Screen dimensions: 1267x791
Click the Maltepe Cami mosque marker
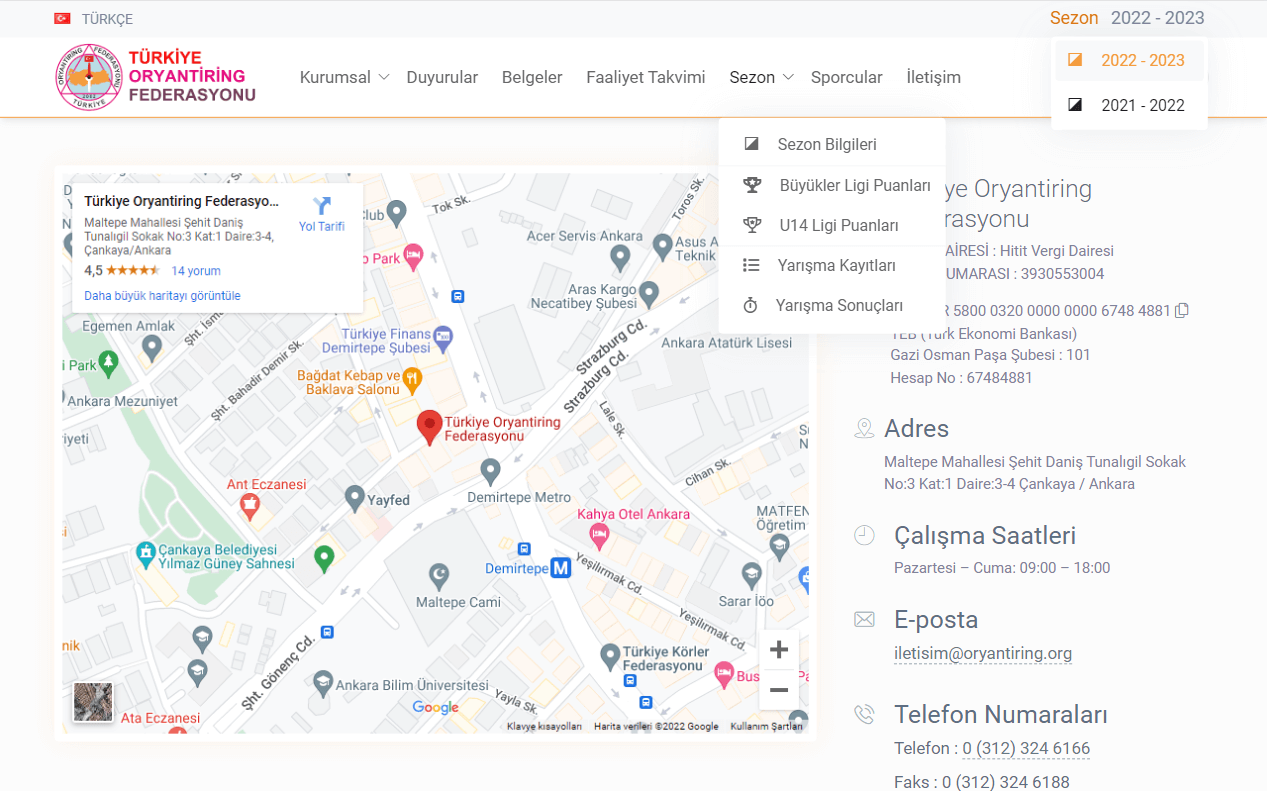point(438,575)
